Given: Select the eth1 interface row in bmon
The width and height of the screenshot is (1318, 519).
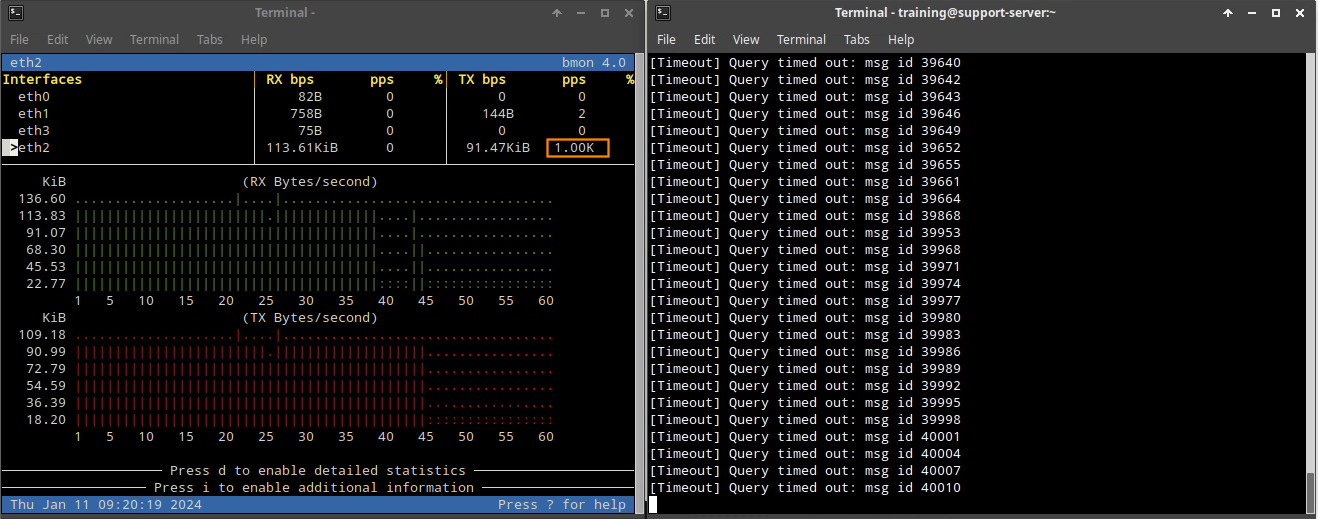Looking at the screenshot, I should pos(34,114).
